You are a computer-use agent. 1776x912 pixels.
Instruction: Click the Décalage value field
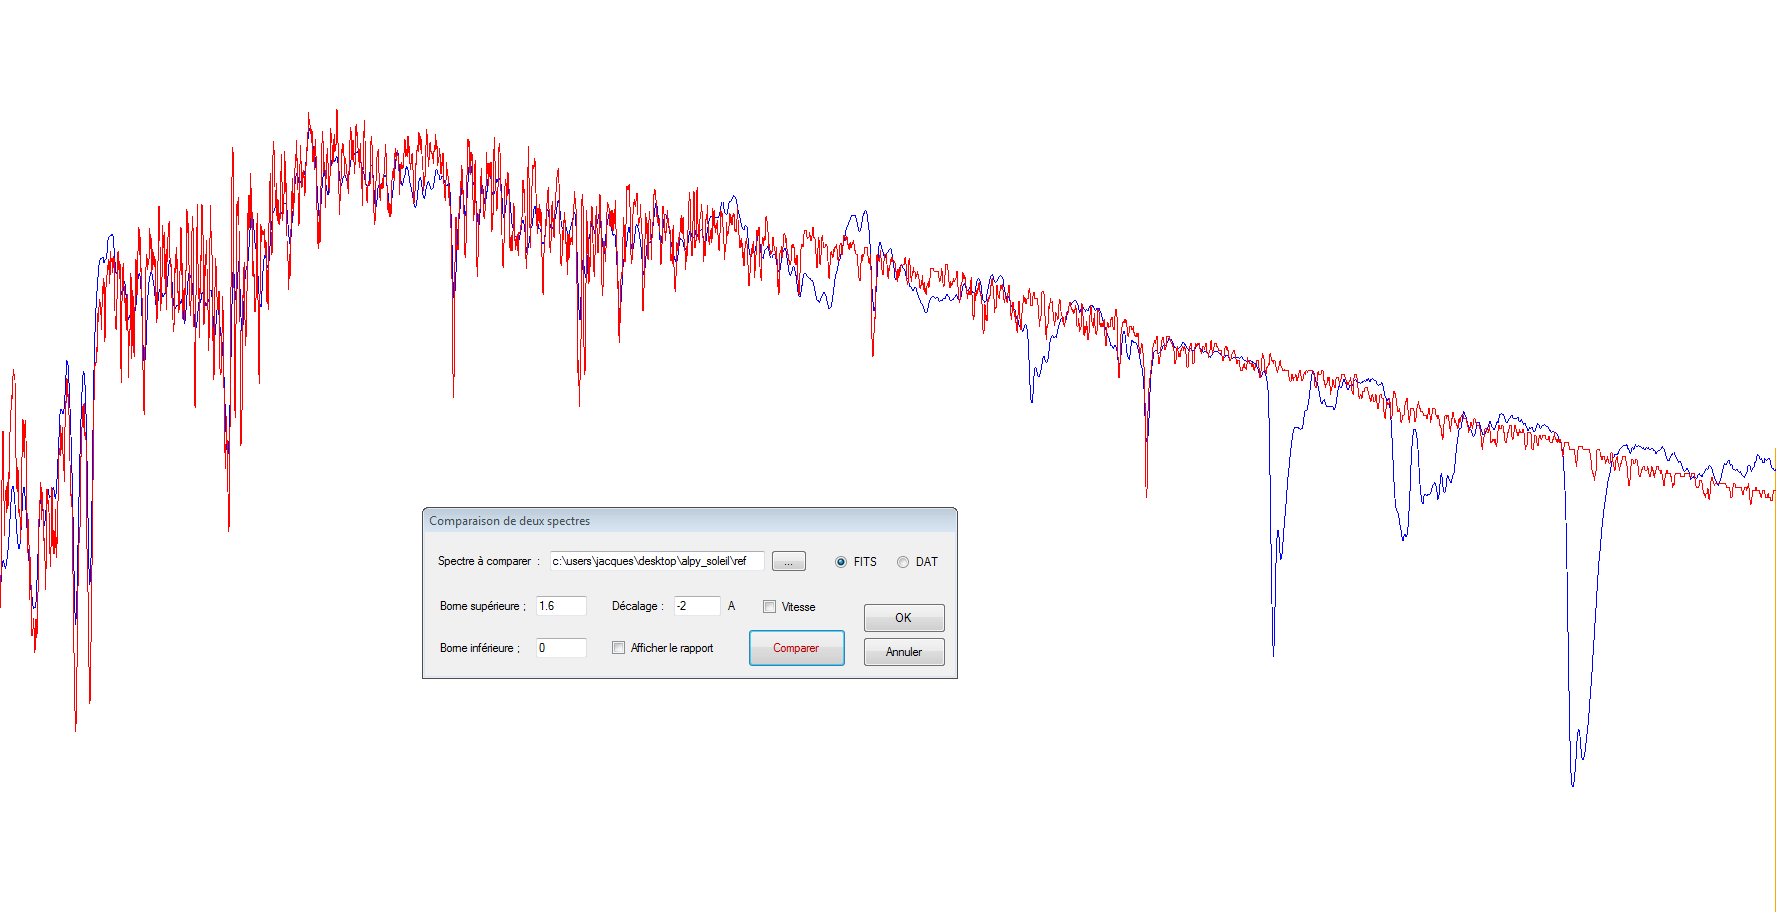[696, 606]
